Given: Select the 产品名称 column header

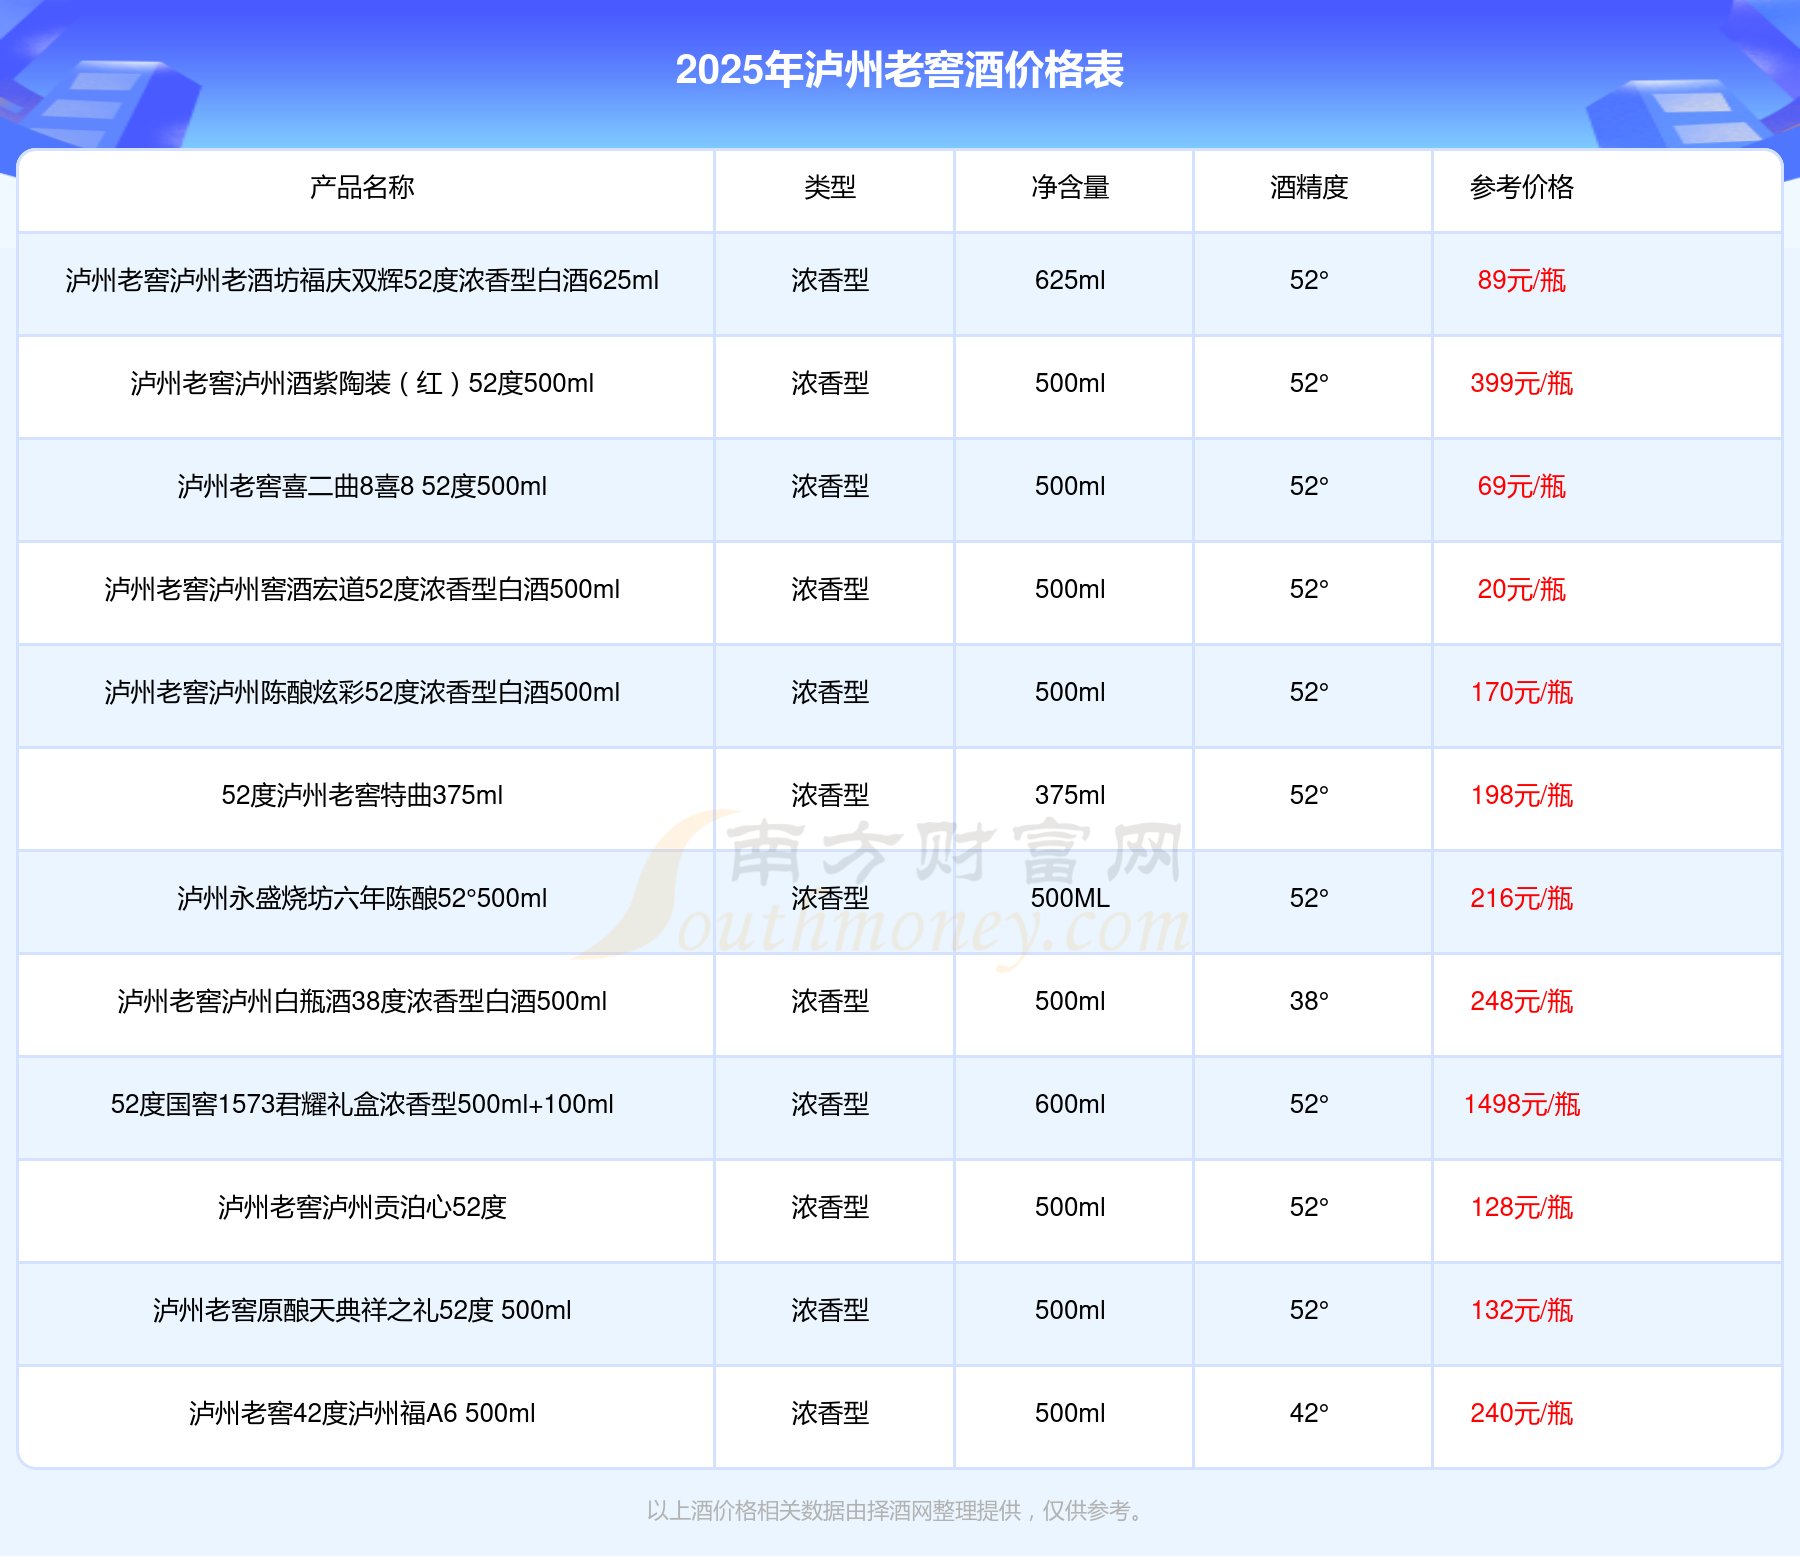Looking at the screenshot, I should coord(362,187).
